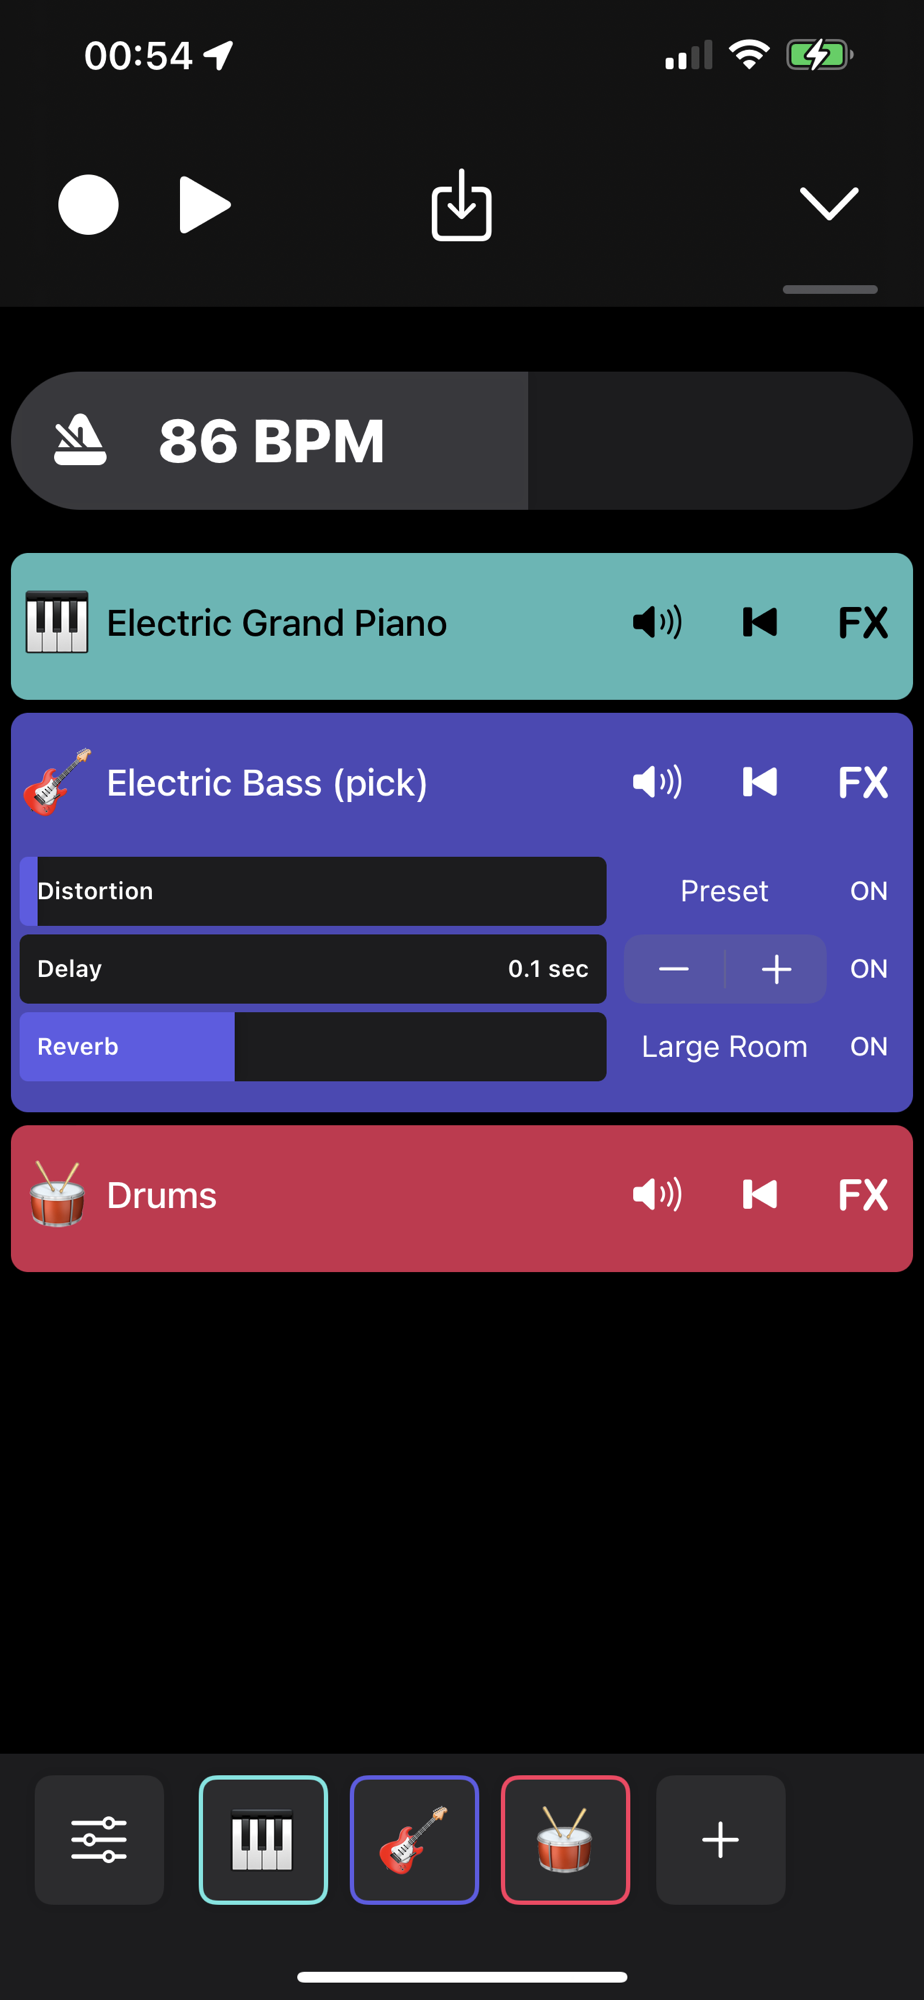Rewind the Electric Grand Piano track

click(760, 623)
